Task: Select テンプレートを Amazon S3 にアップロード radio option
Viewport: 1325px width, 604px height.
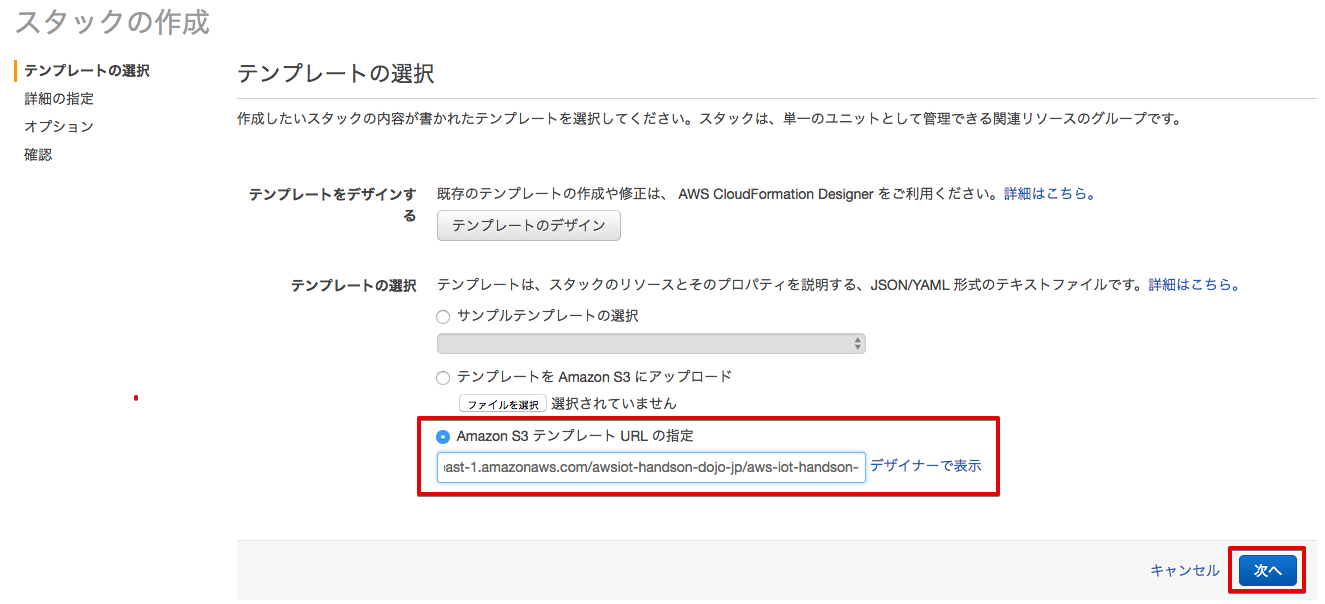Action: click(x=443, y=378)
